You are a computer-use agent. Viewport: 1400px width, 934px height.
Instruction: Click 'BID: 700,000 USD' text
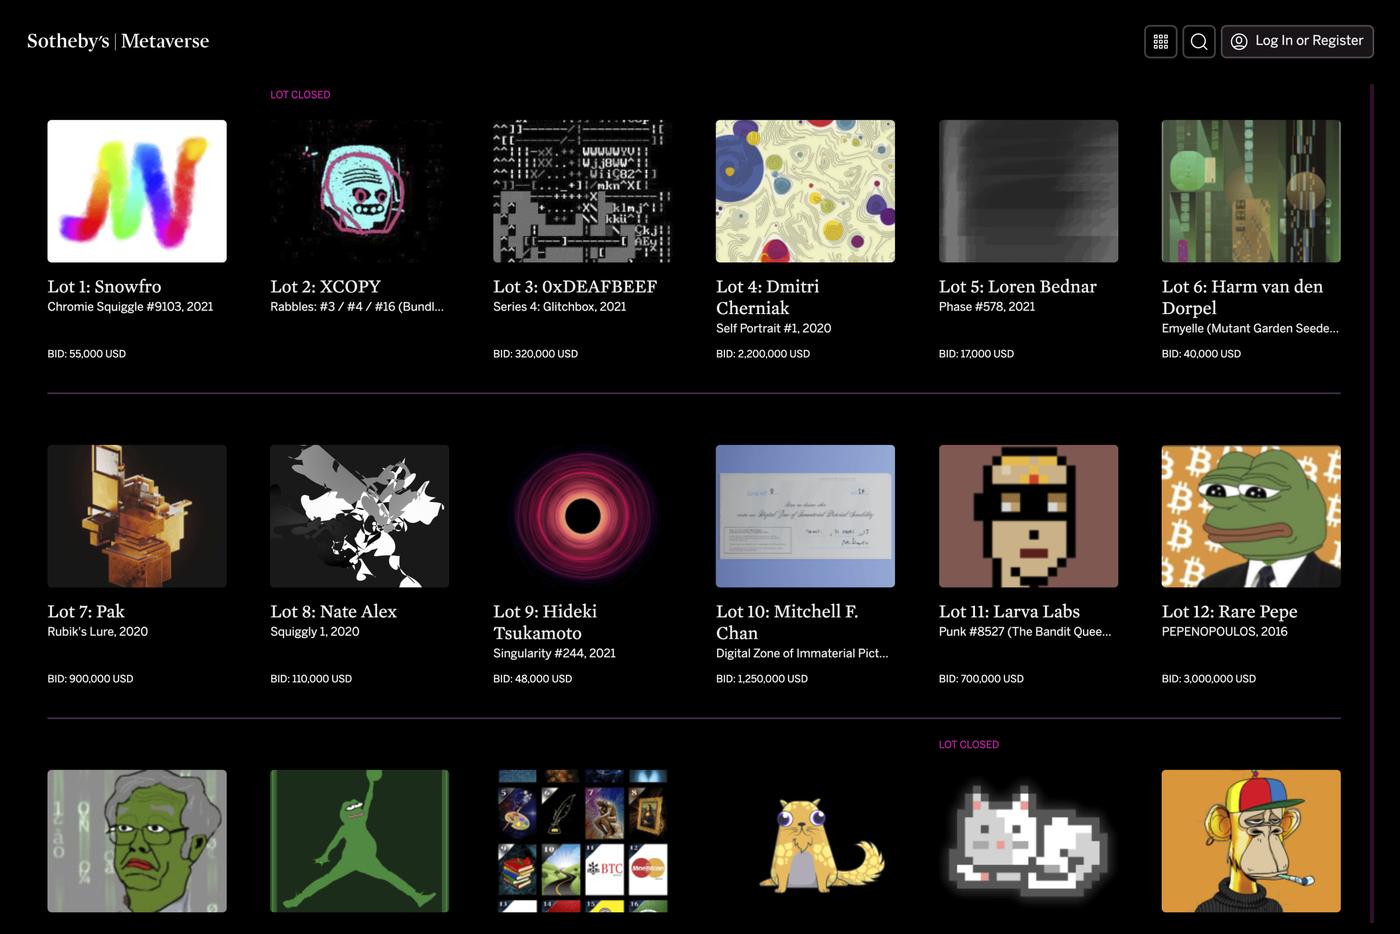pyautogui.click(x=981, y=679)
